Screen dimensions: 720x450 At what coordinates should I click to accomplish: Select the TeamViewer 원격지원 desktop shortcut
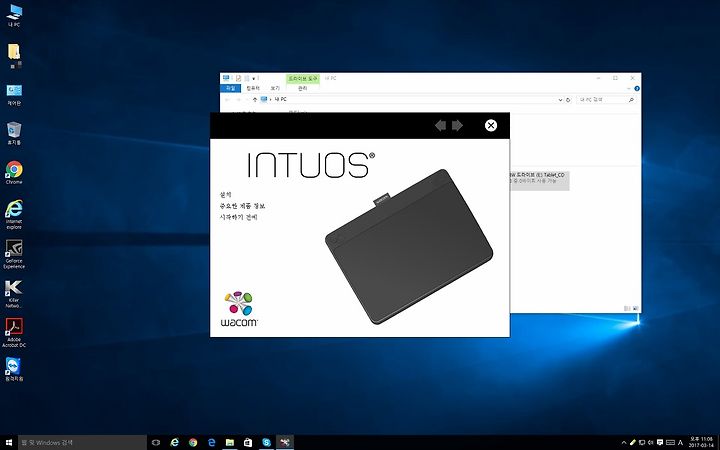click(14, 369)
